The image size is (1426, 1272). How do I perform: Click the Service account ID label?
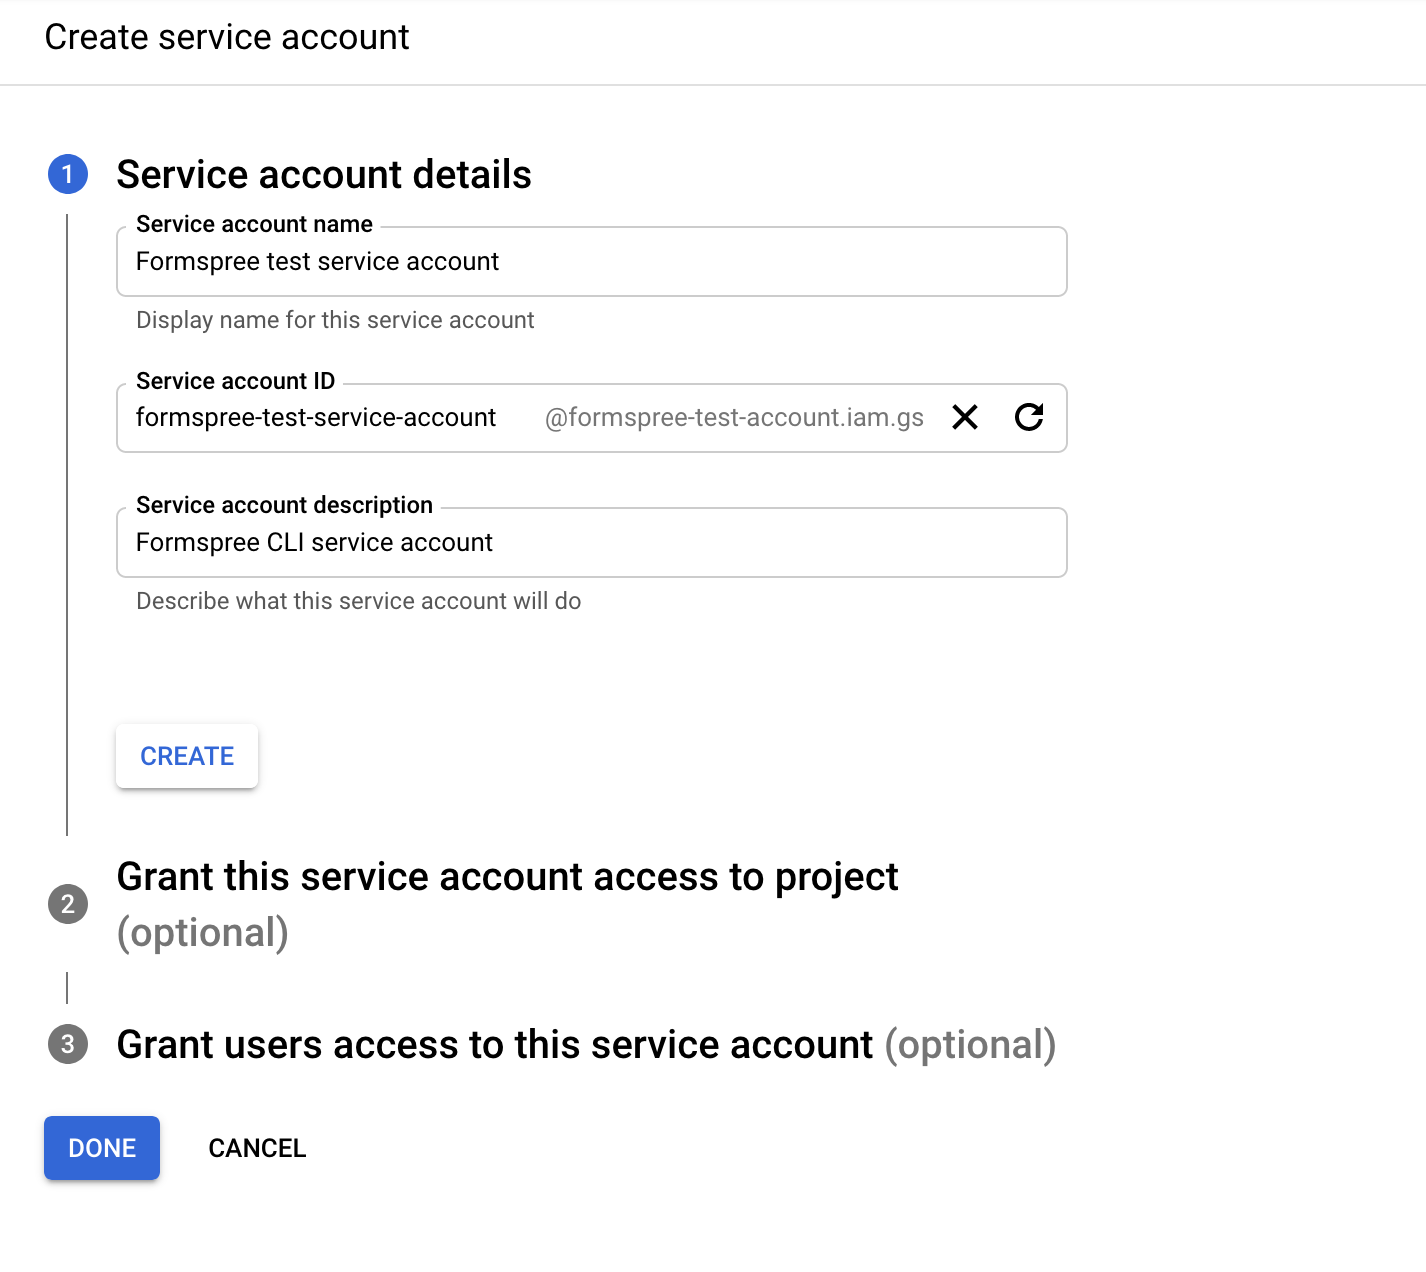[235, 381]
